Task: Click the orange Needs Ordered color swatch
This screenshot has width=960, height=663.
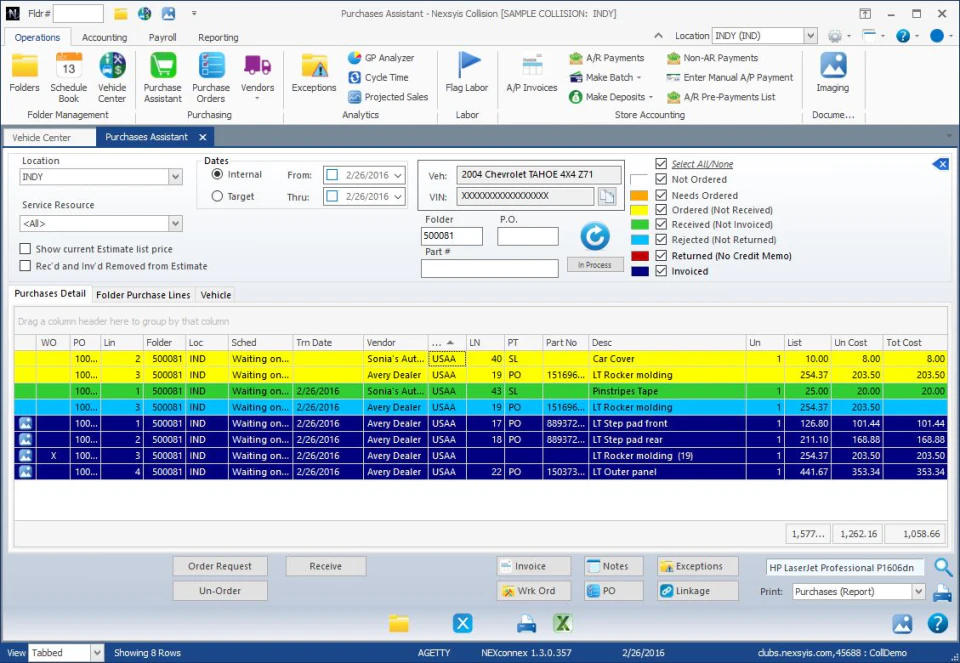Action: tap(639, 196)
